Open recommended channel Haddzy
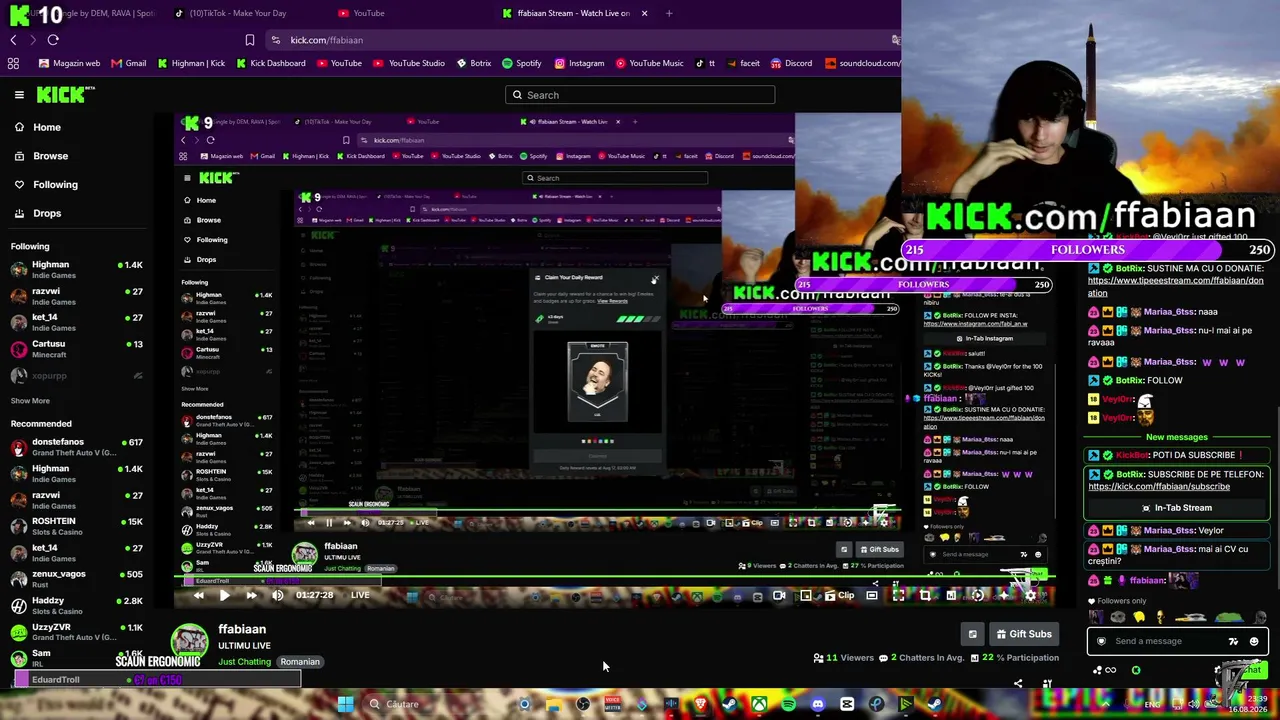 click(x=76, y=605)
